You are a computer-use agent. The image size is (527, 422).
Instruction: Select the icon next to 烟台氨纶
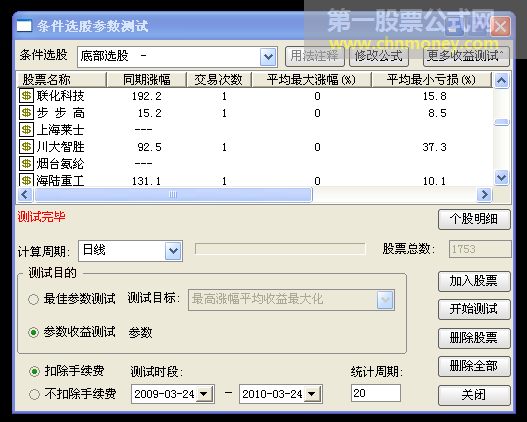26,164
